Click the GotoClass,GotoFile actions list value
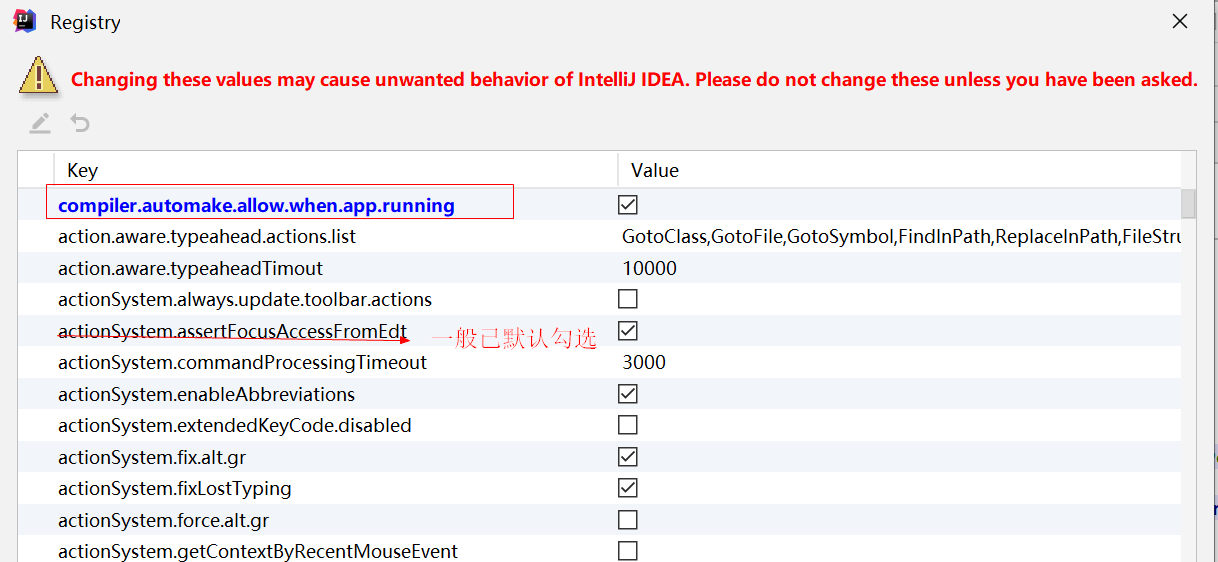1218x562 pixels. tap(901, 237)
